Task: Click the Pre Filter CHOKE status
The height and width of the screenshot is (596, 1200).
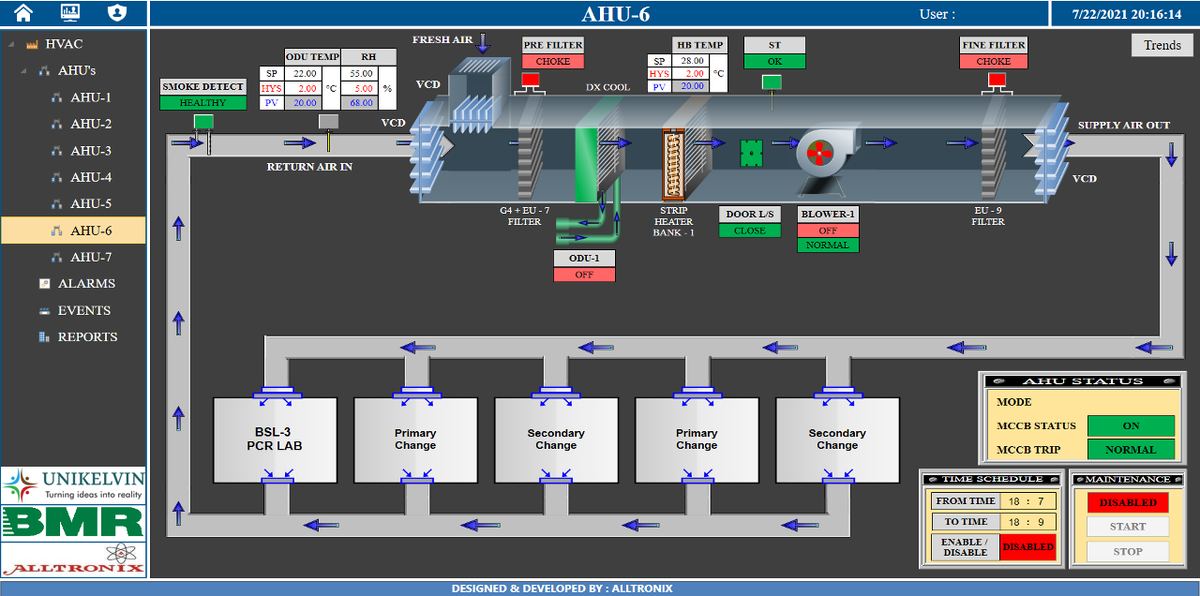Action: 553,61
